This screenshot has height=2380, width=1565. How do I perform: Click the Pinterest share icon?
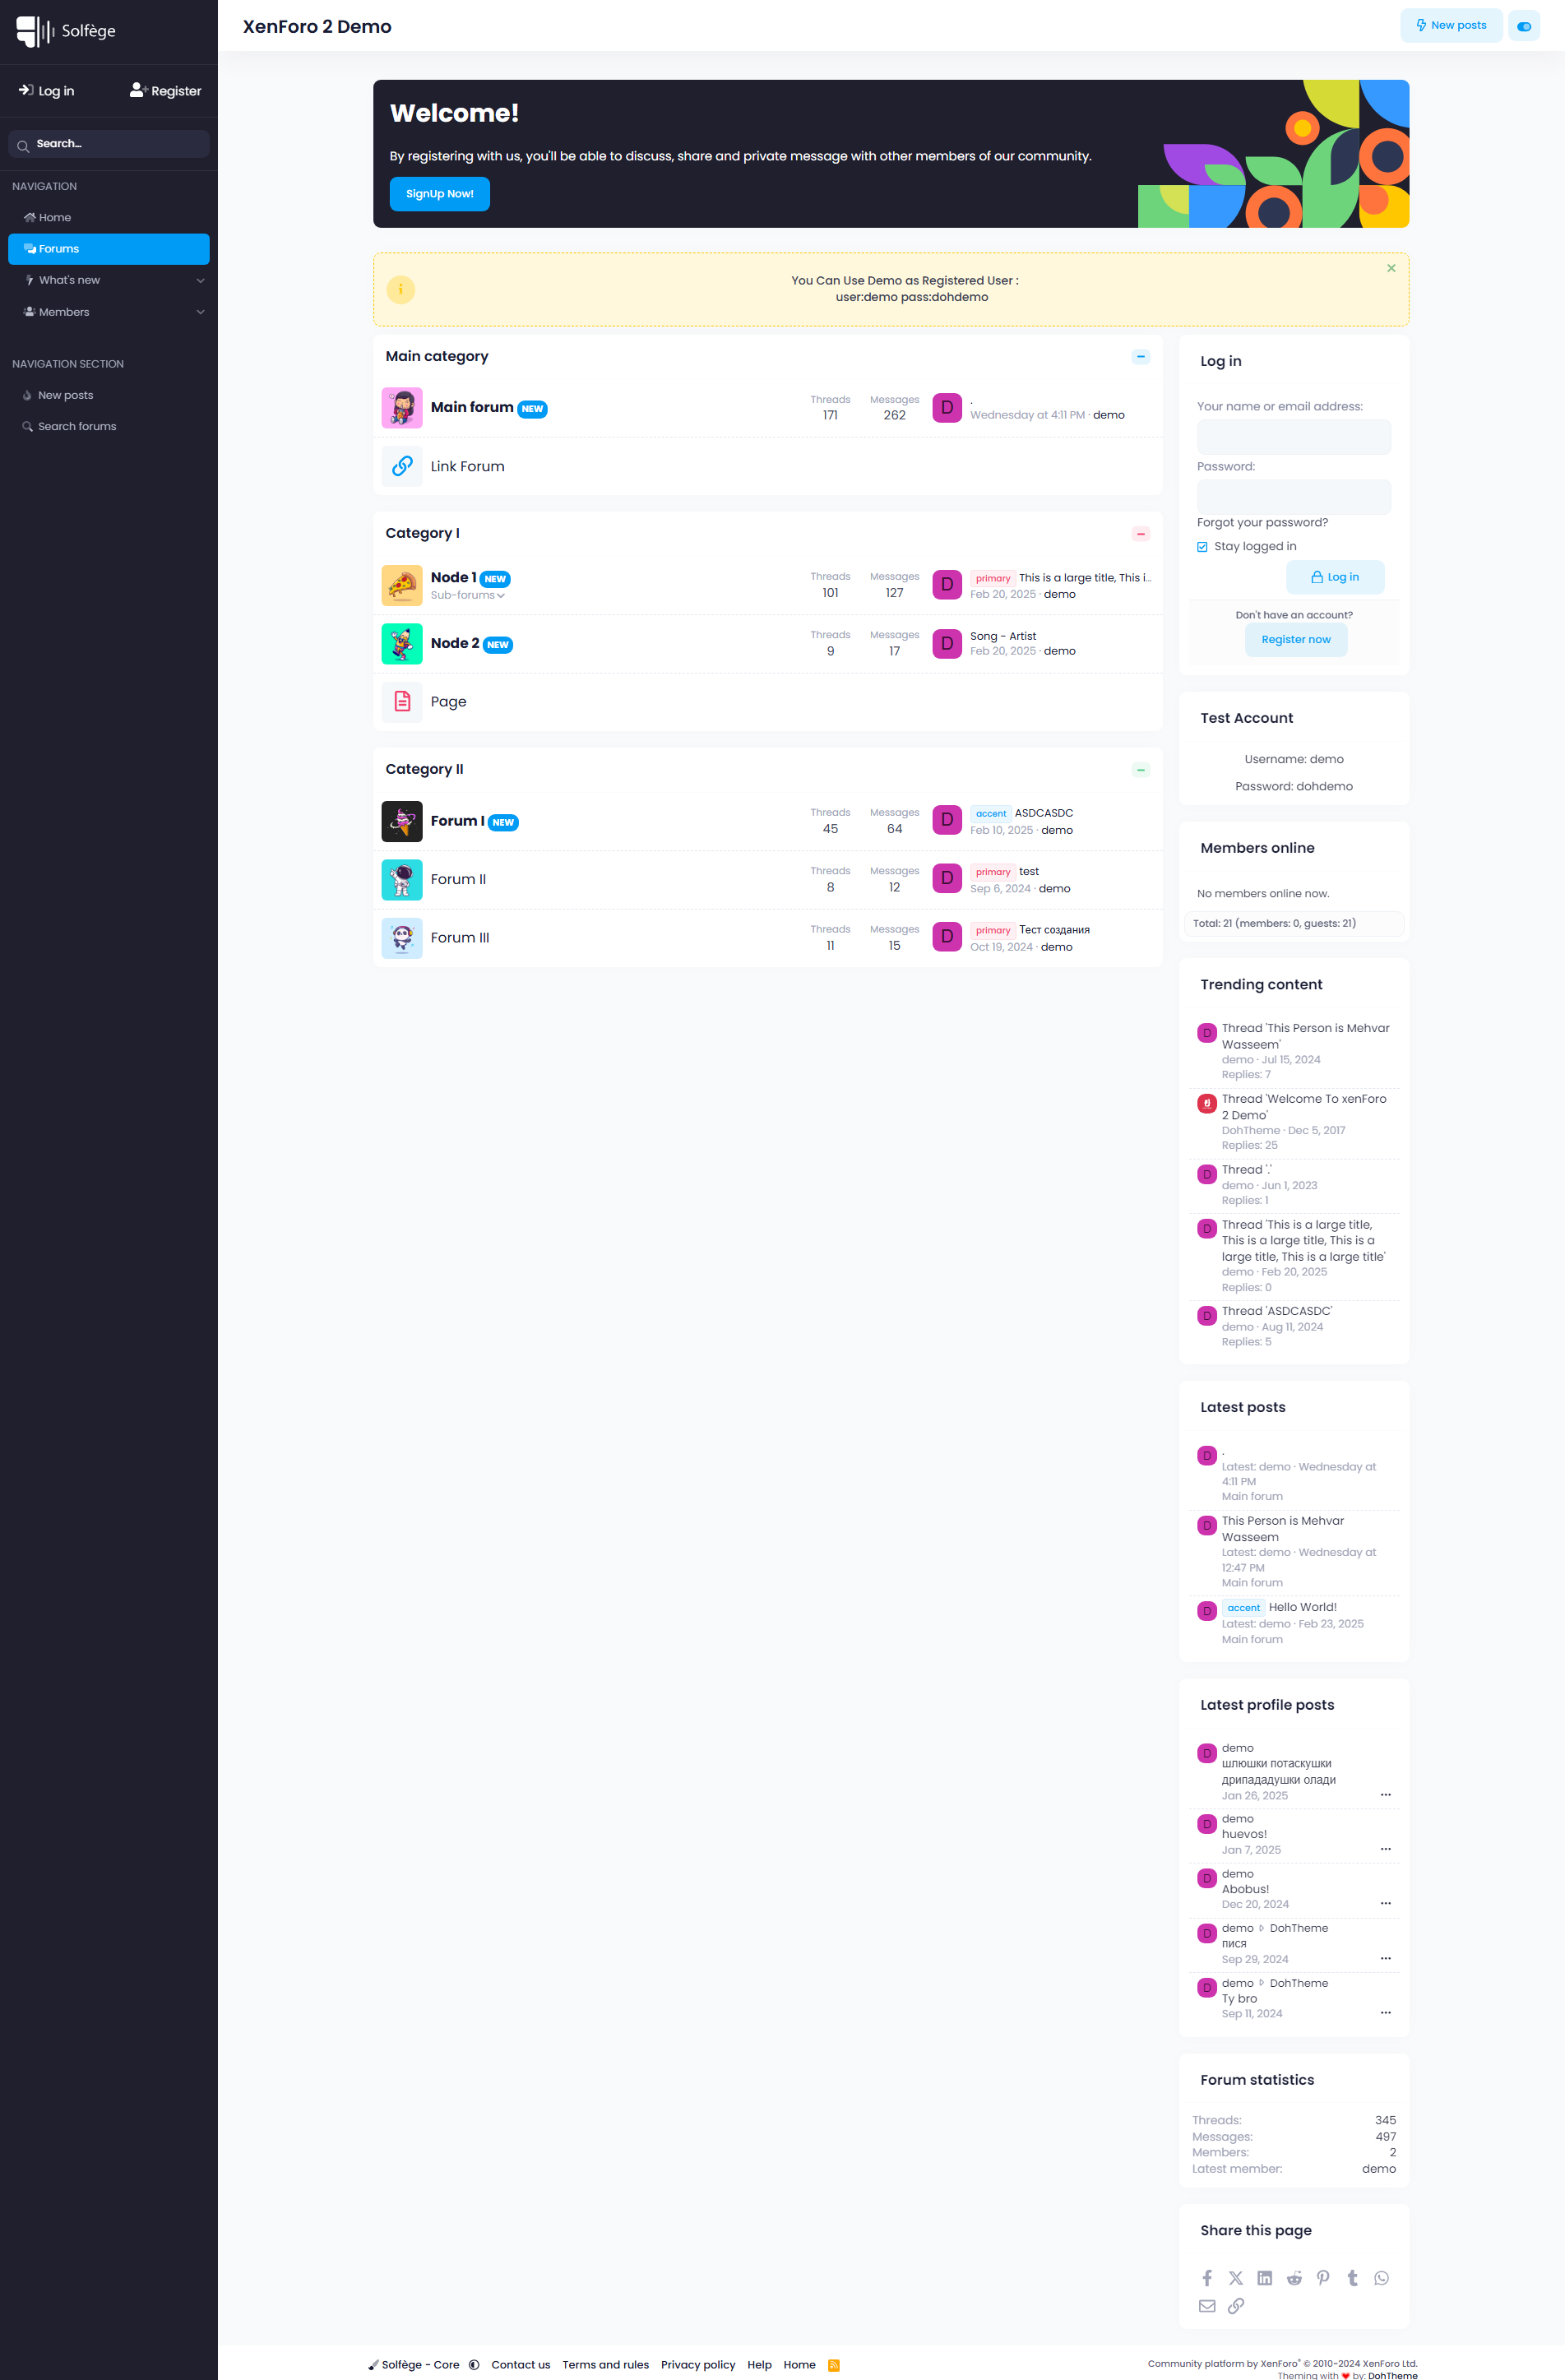[x=1323, y=2278]
